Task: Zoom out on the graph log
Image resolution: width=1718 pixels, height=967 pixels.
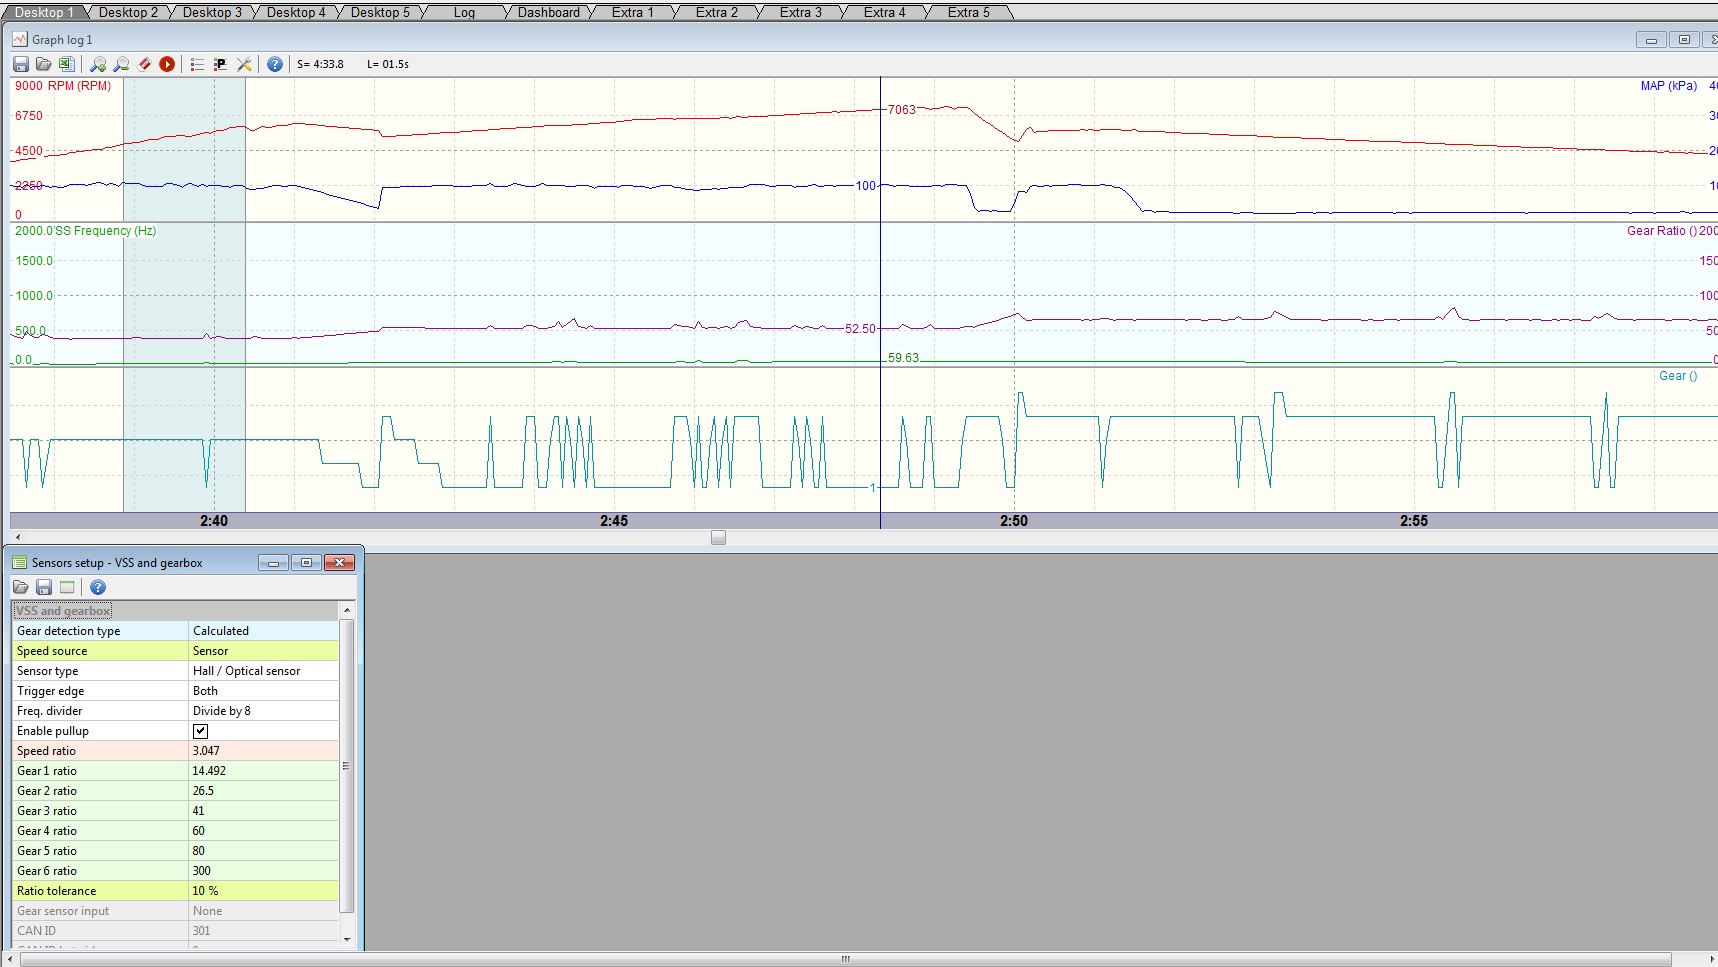Action: [x=121, y=64]
